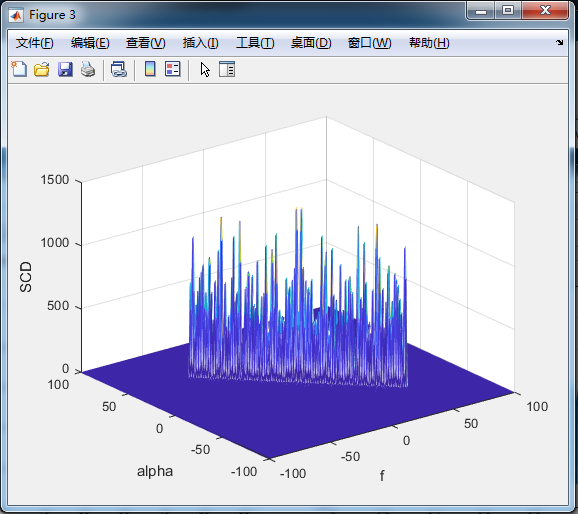Open a file with folder icon

pos(42,69)
